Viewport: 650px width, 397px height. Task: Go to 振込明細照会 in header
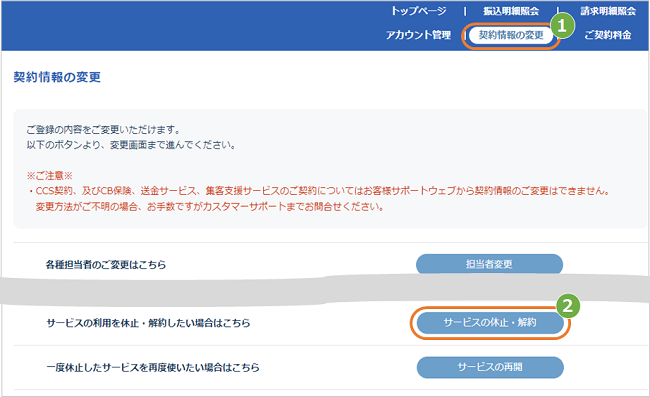coord(511,11)
